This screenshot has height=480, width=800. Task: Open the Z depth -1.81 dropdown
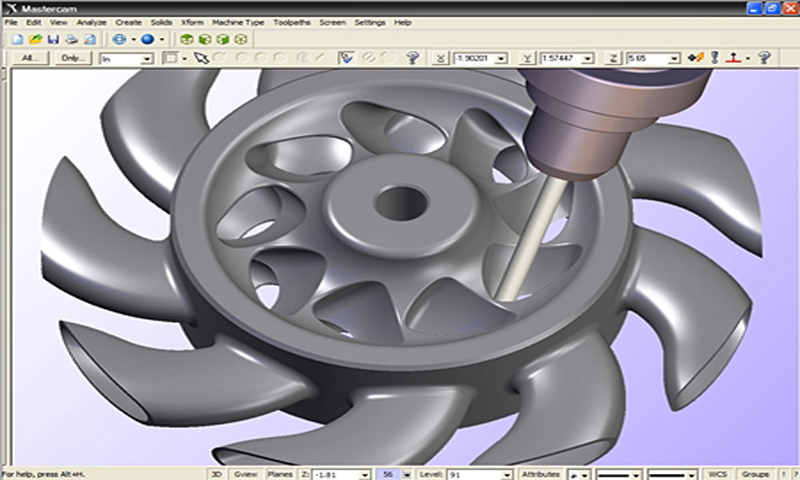(x=364, y=475)
